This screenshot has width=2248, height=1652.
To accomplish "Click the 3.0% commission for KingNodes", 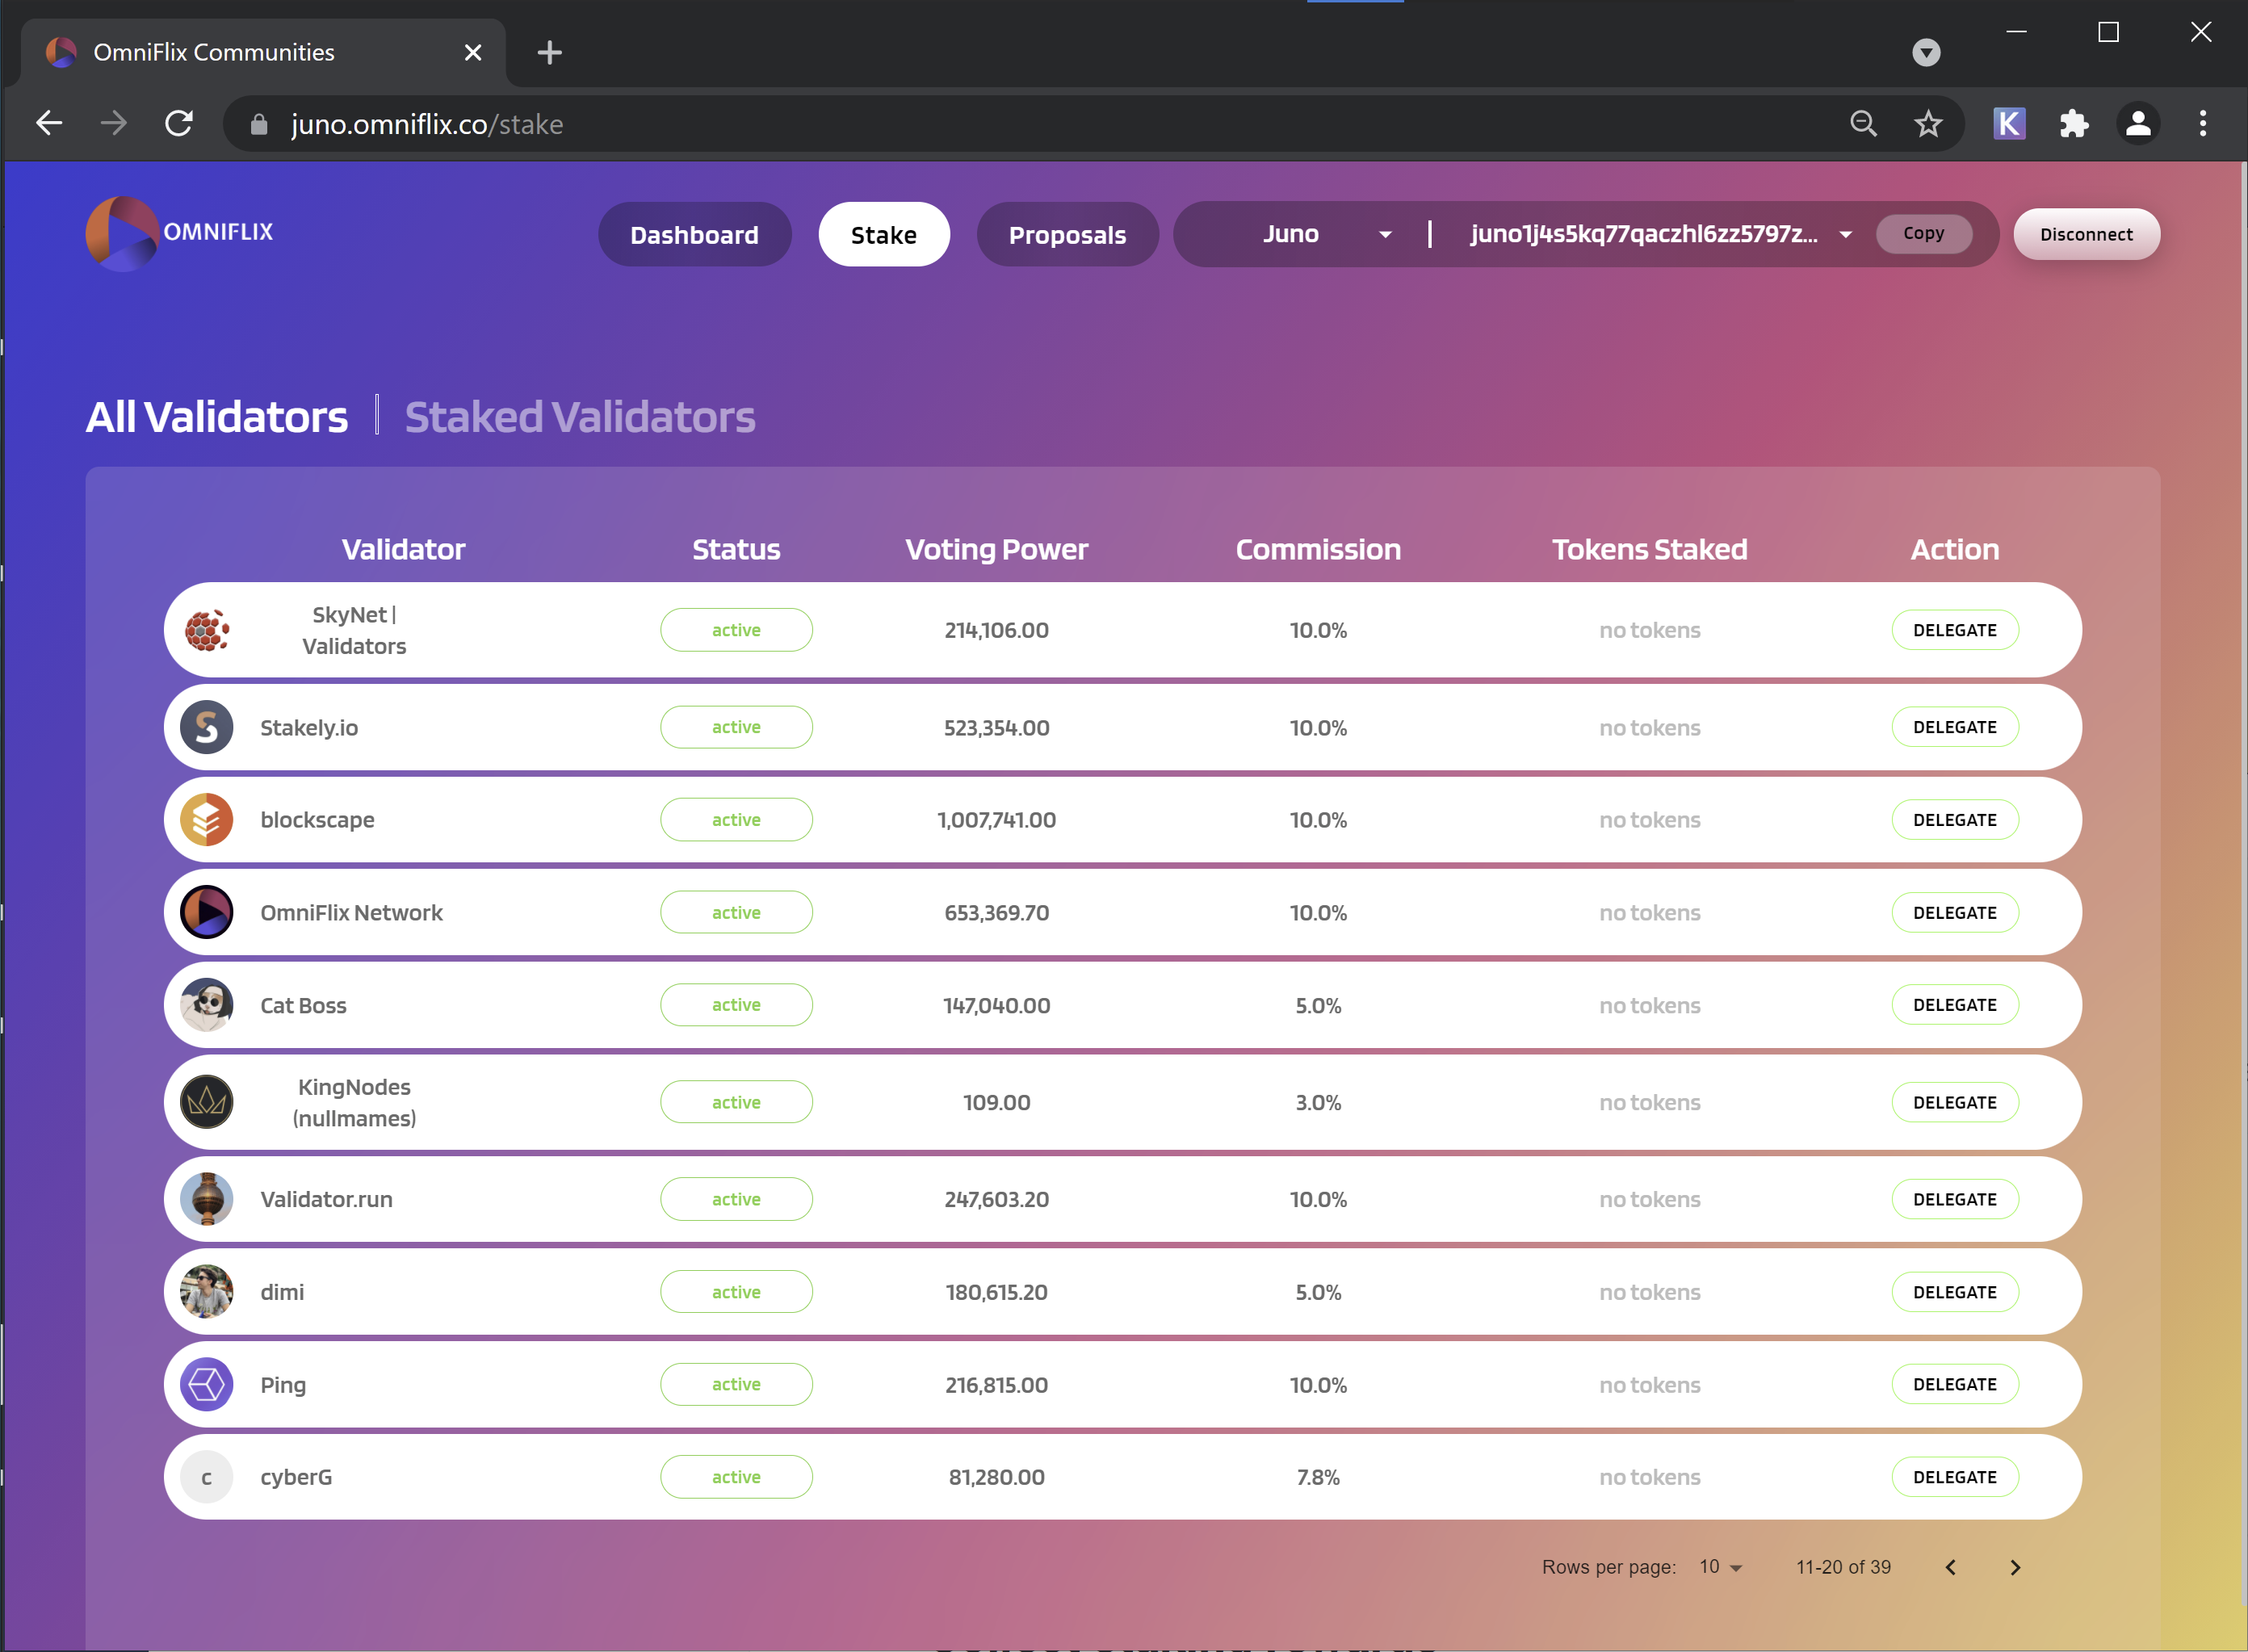I will [x=1318, y=1102].
